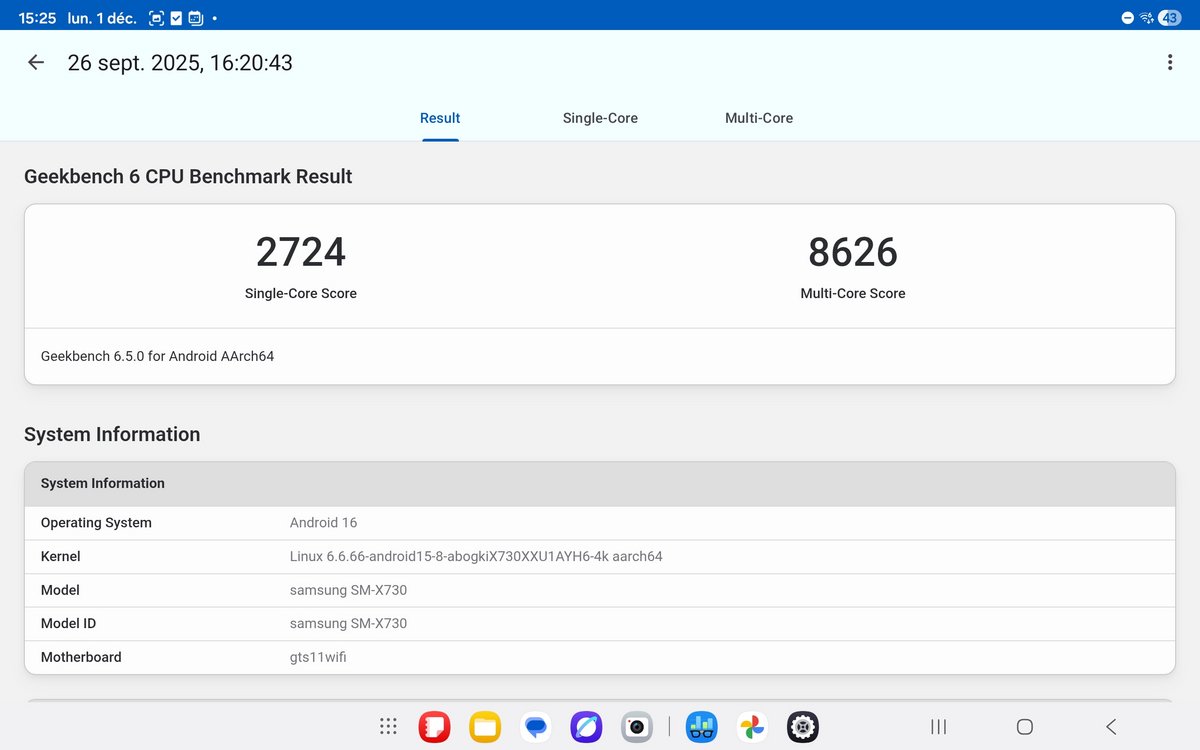Switch to the Single-Core tab

(600, 117)
